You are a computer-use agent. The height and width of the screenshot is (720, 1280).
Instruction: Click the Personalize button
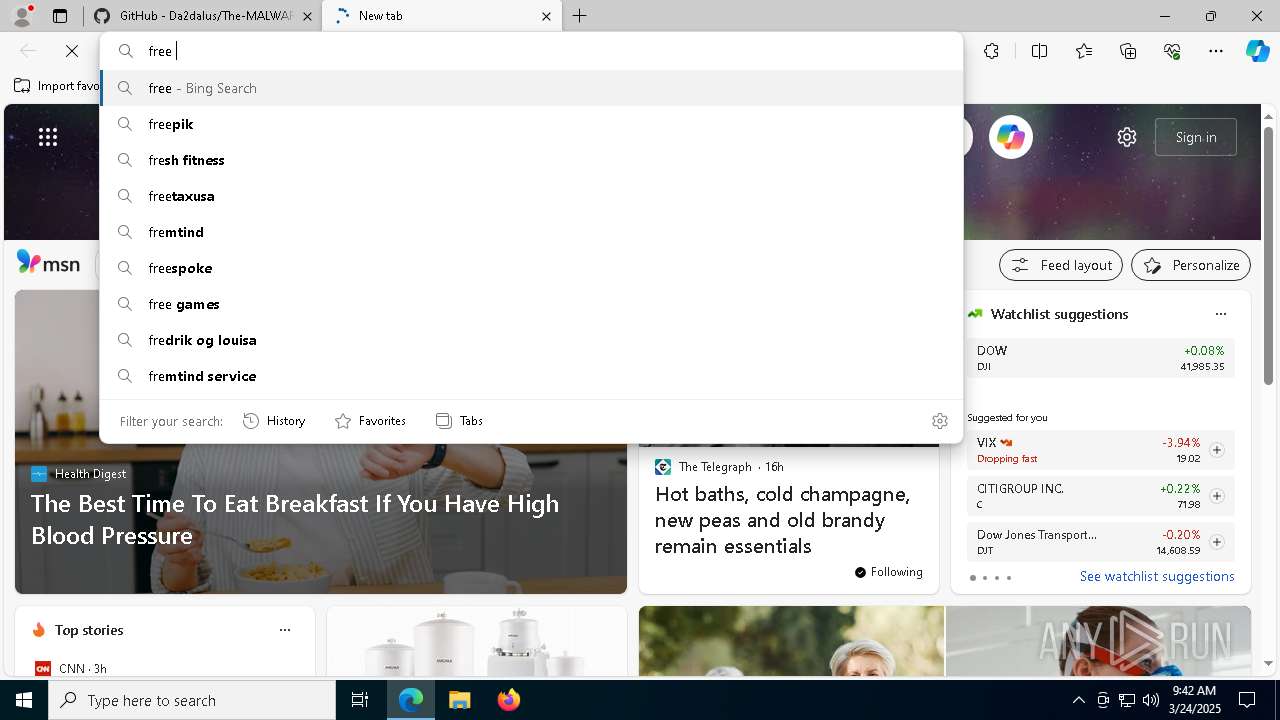tap(1191, 265)
